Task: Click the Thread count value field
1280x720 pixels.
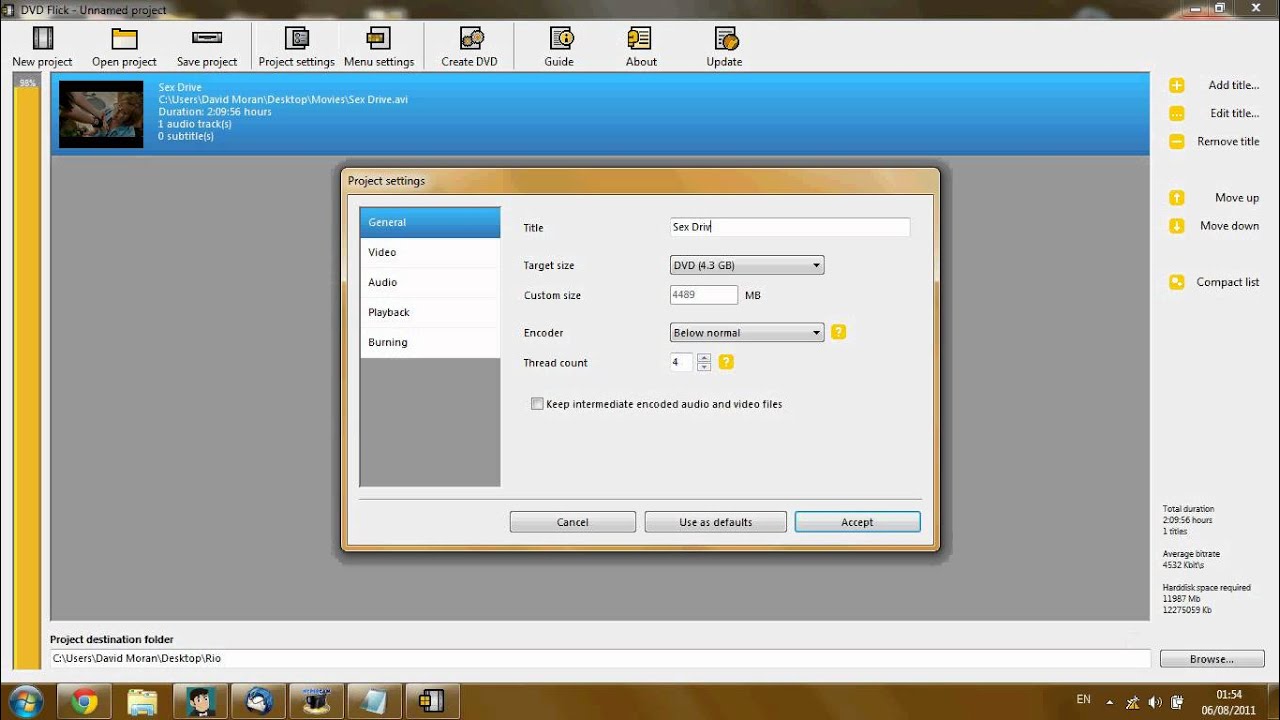Action: (x=682, y=362)
